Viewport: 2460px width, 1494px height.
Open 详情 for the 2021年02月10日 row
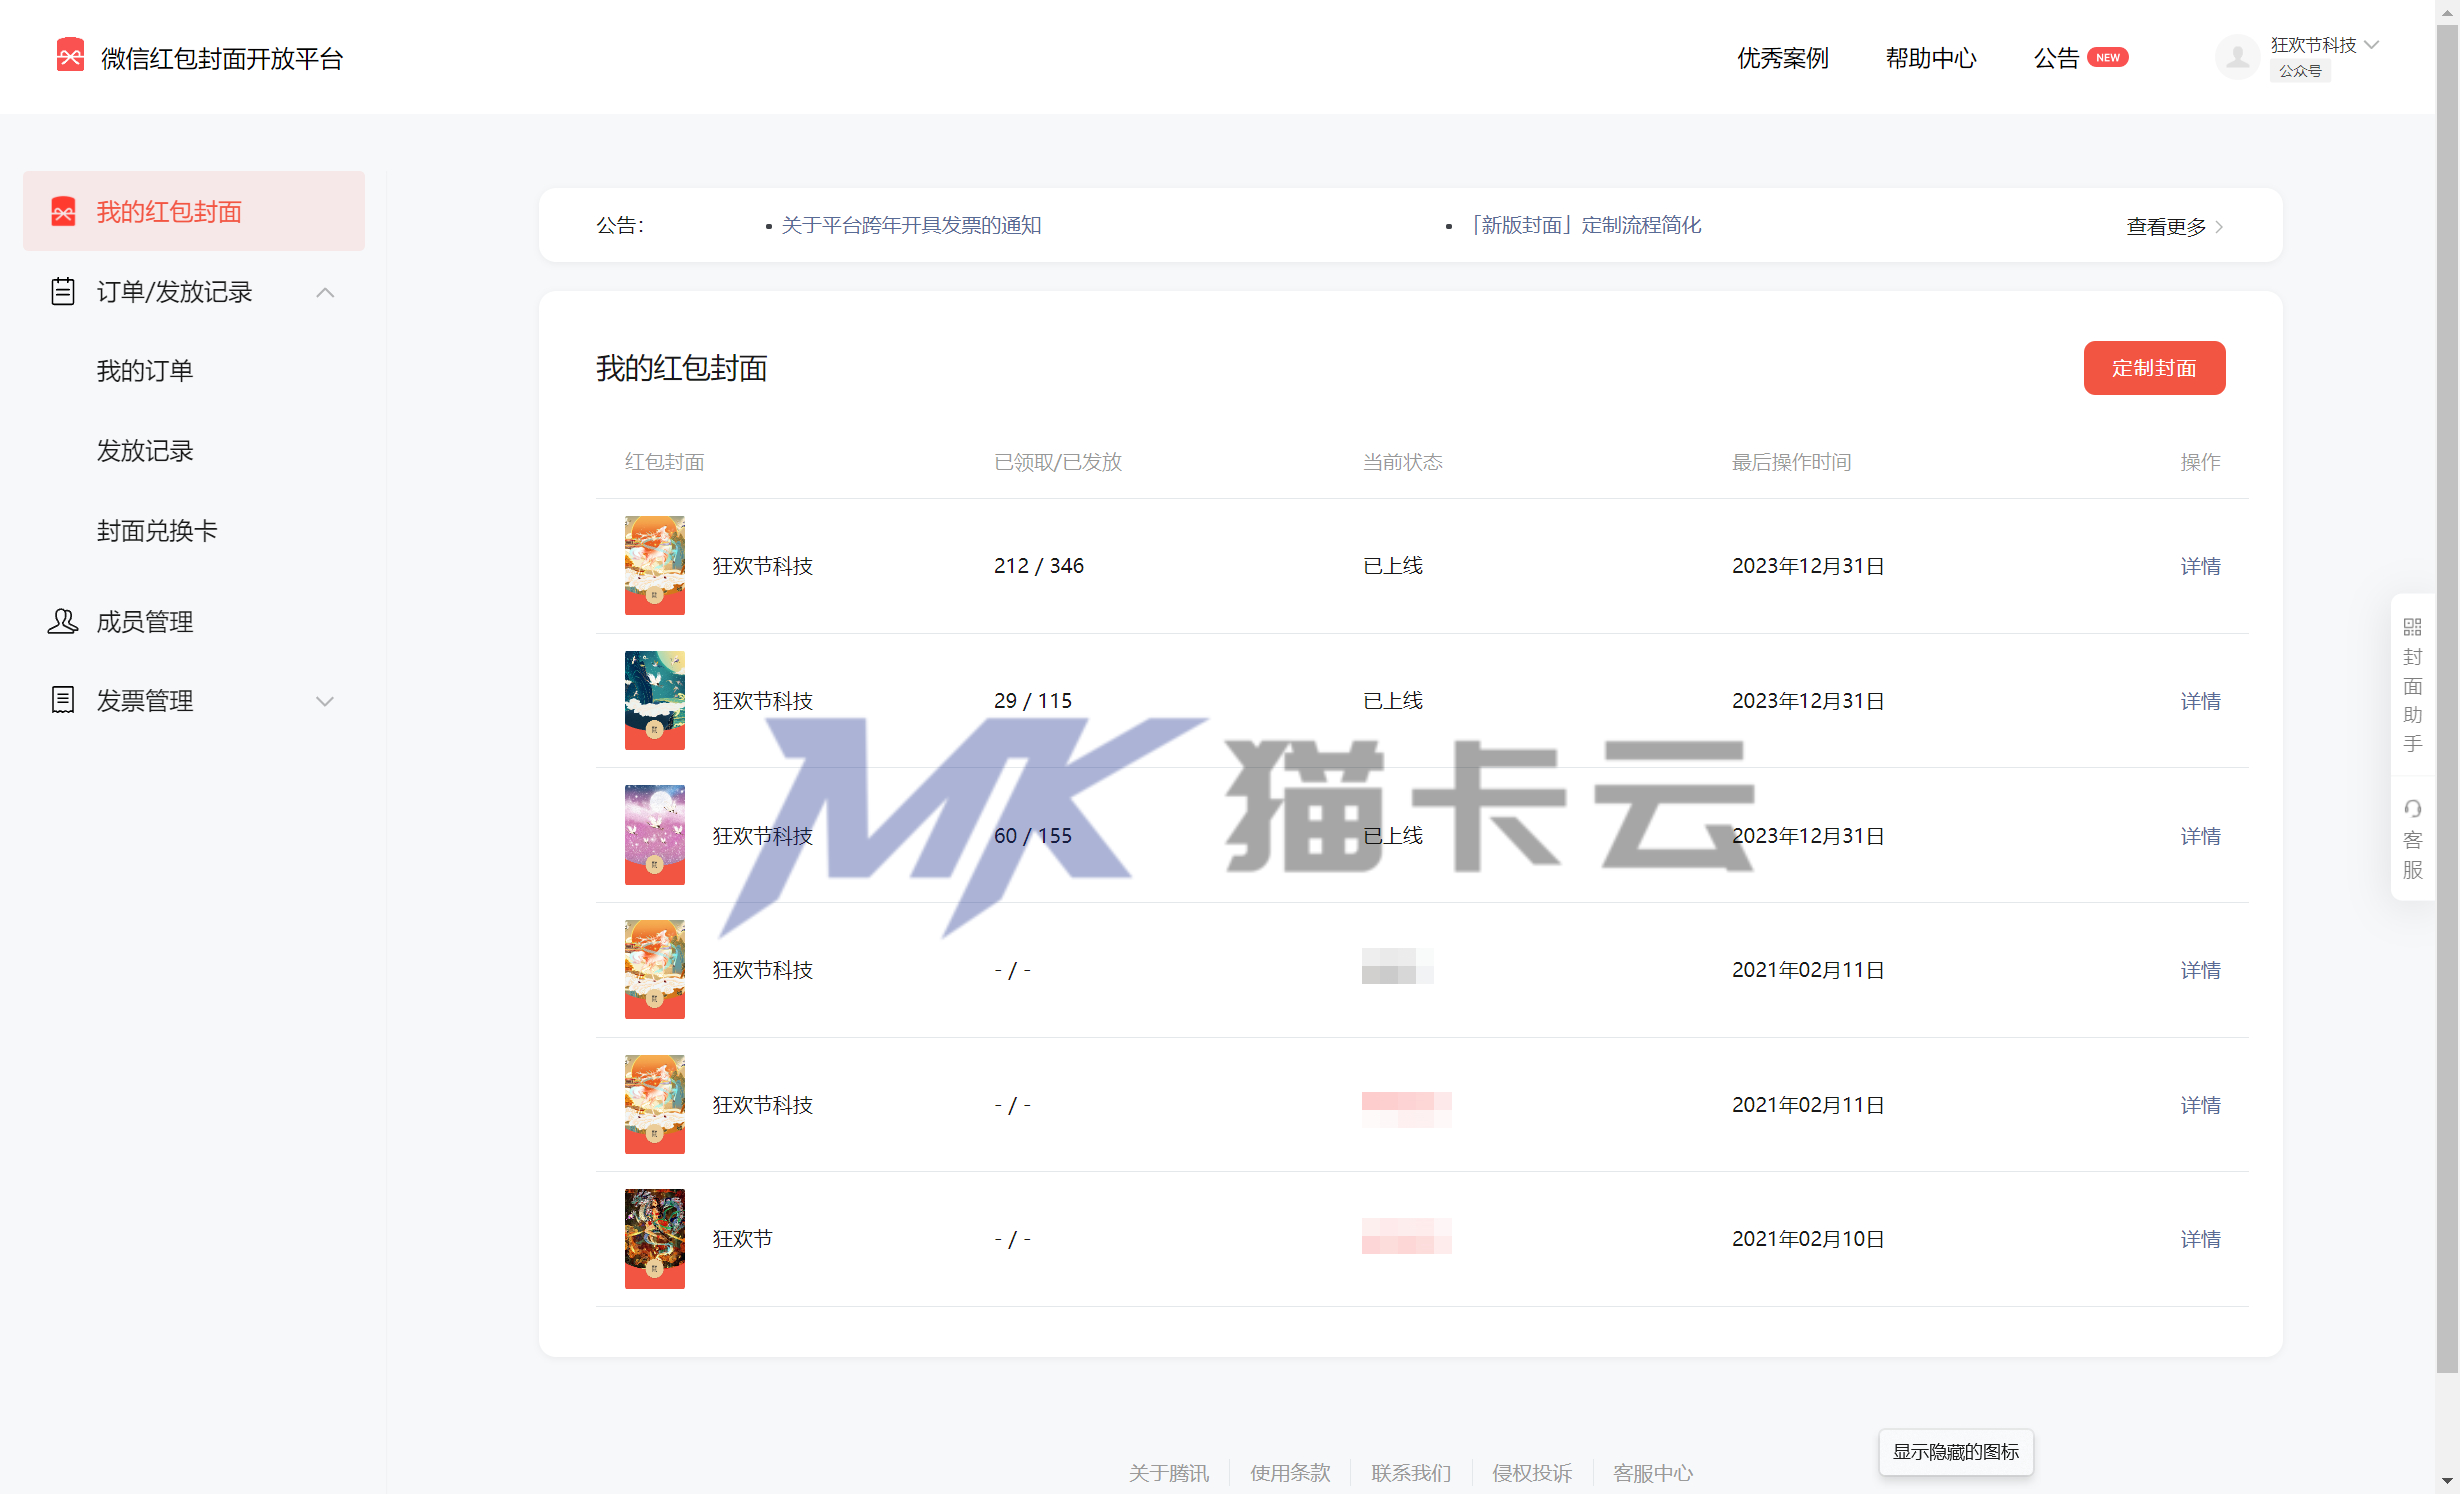(2200, 1239)
